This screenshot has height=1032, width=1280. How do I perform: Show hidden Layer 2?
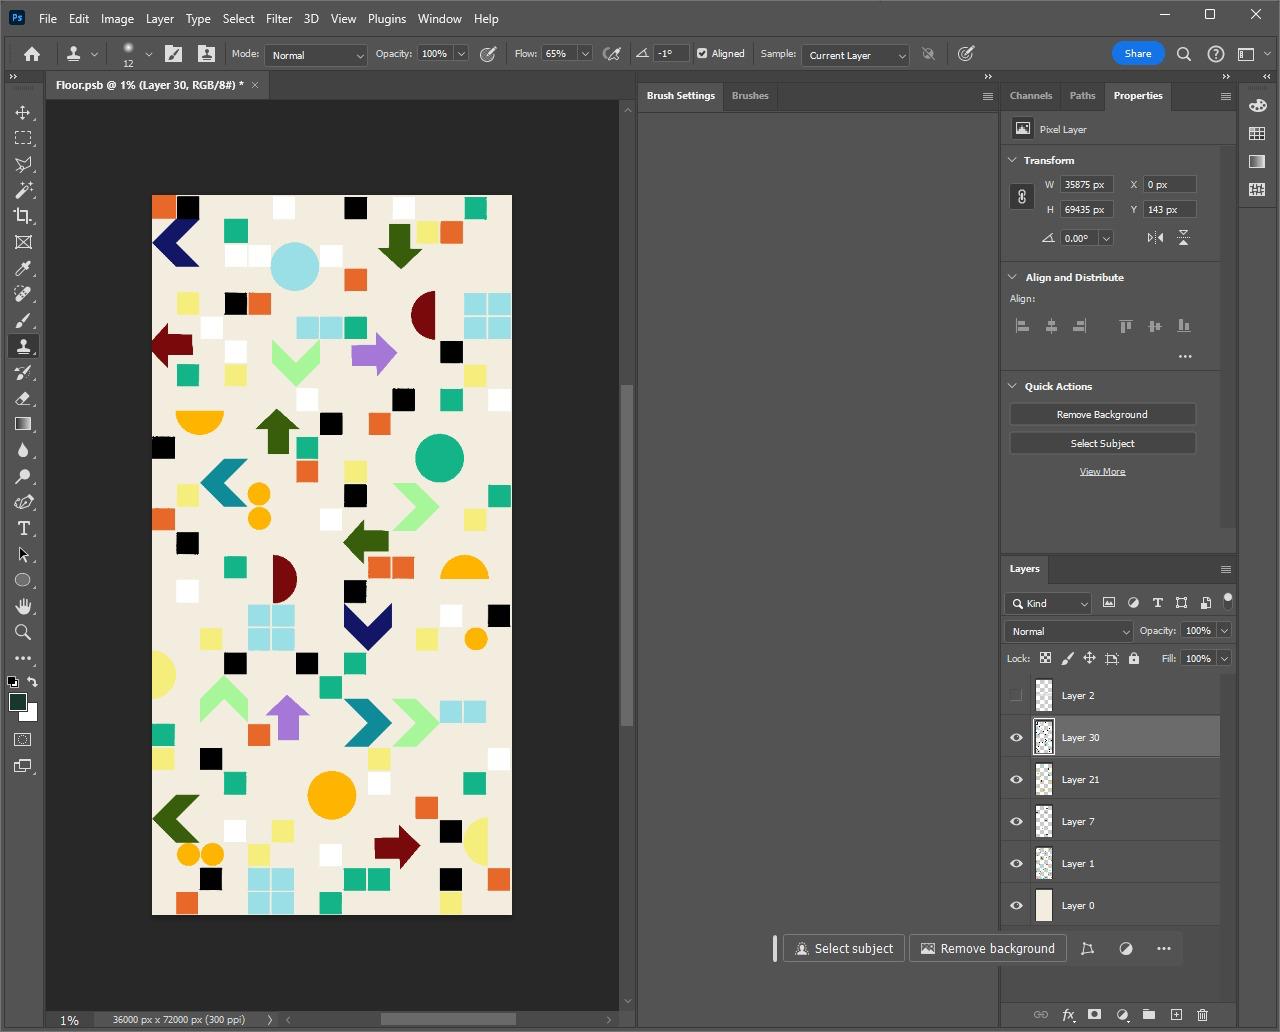pyautogui.click(x=1016, y=695)
